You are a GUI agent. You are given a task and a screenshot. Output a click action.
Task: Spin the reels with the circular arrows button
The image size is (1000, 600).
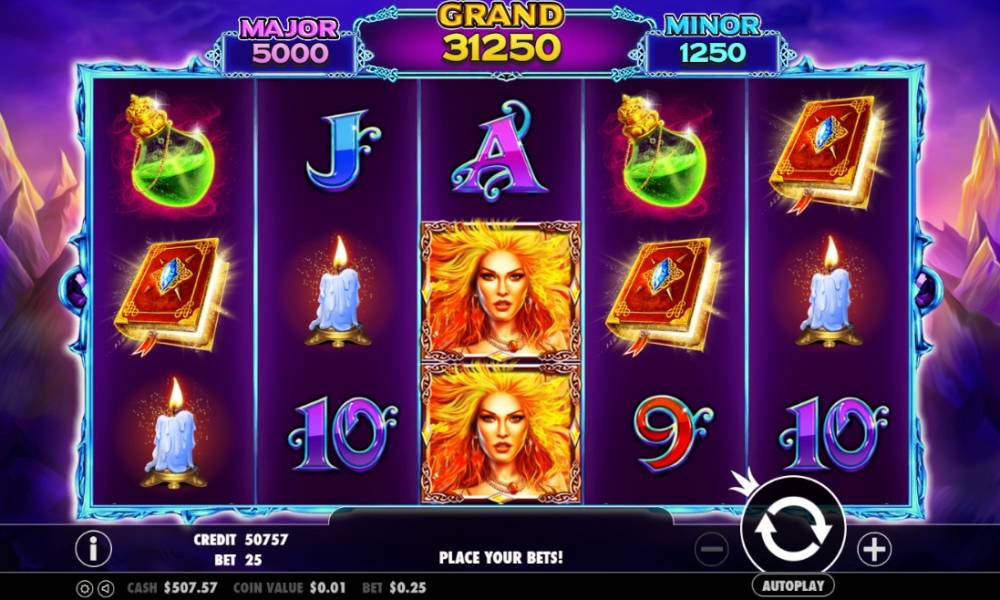(793, 529)
